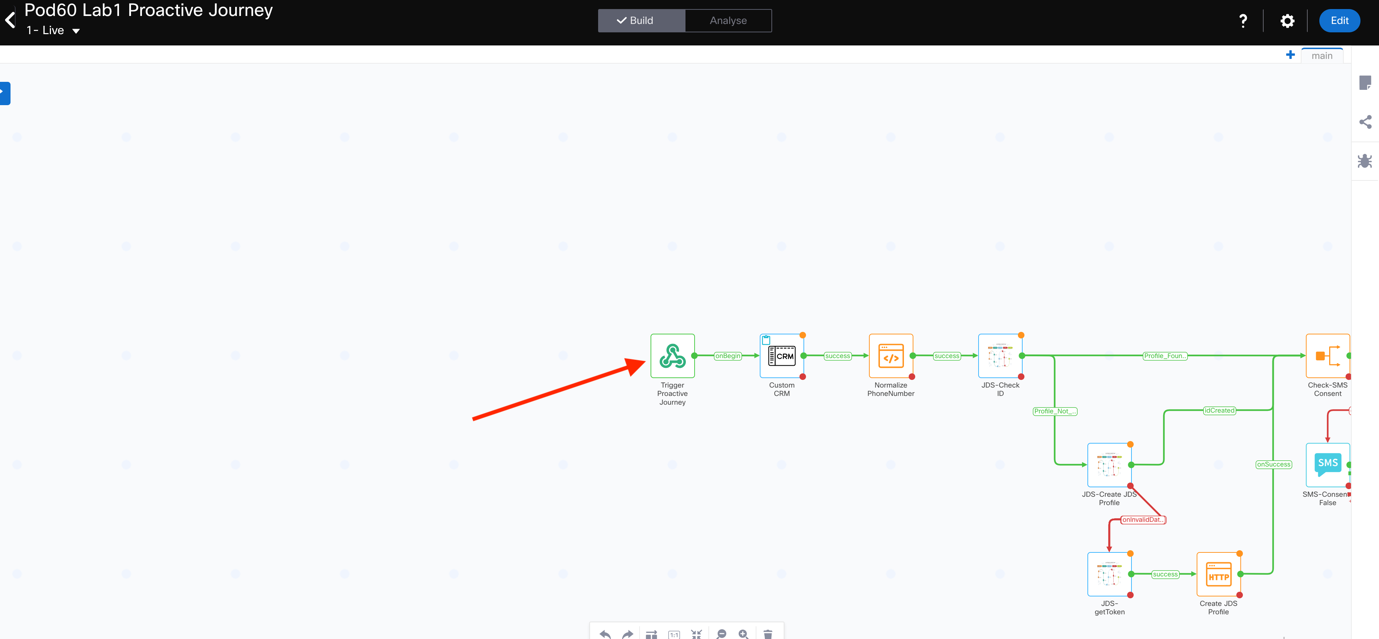Click the onSuccess connector label
This screenshot has width=1379, height=639.
click(x=1273, y=464)
